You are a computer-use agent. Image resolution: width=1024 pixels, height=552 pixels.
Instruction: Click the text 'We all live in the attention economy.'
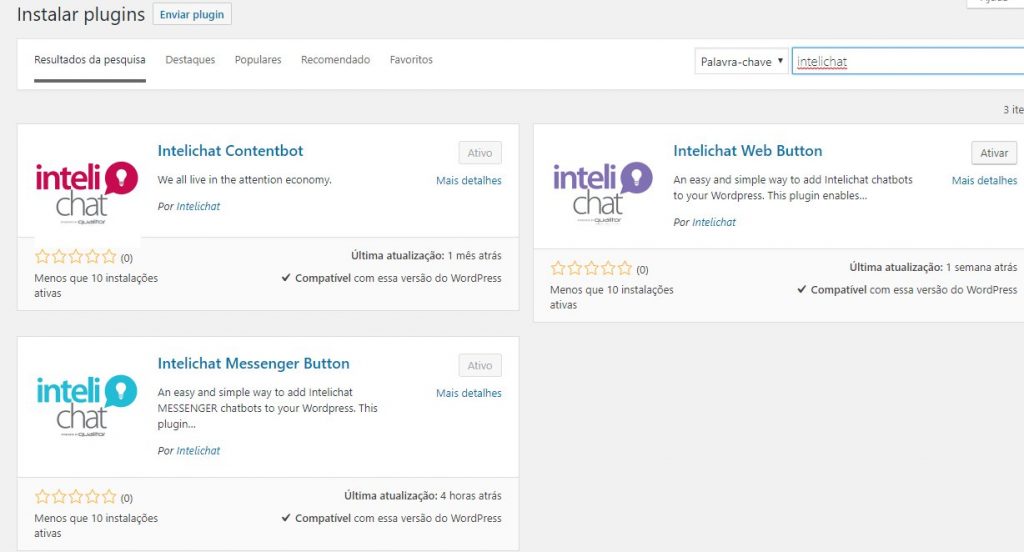pos(244,180)
